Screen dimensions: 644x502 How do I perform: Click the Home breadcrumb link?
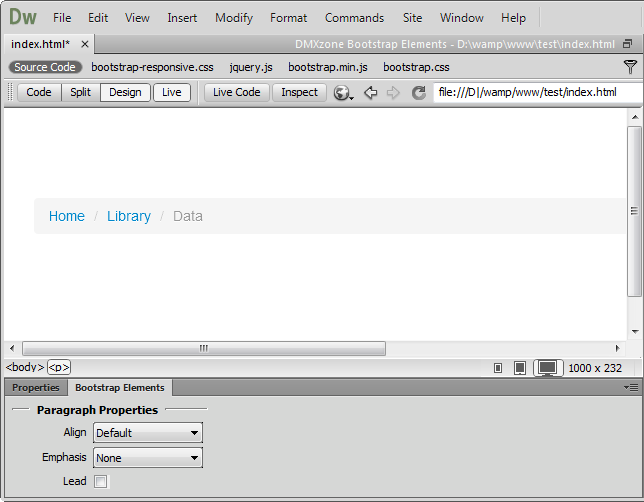tap(67, 216)
